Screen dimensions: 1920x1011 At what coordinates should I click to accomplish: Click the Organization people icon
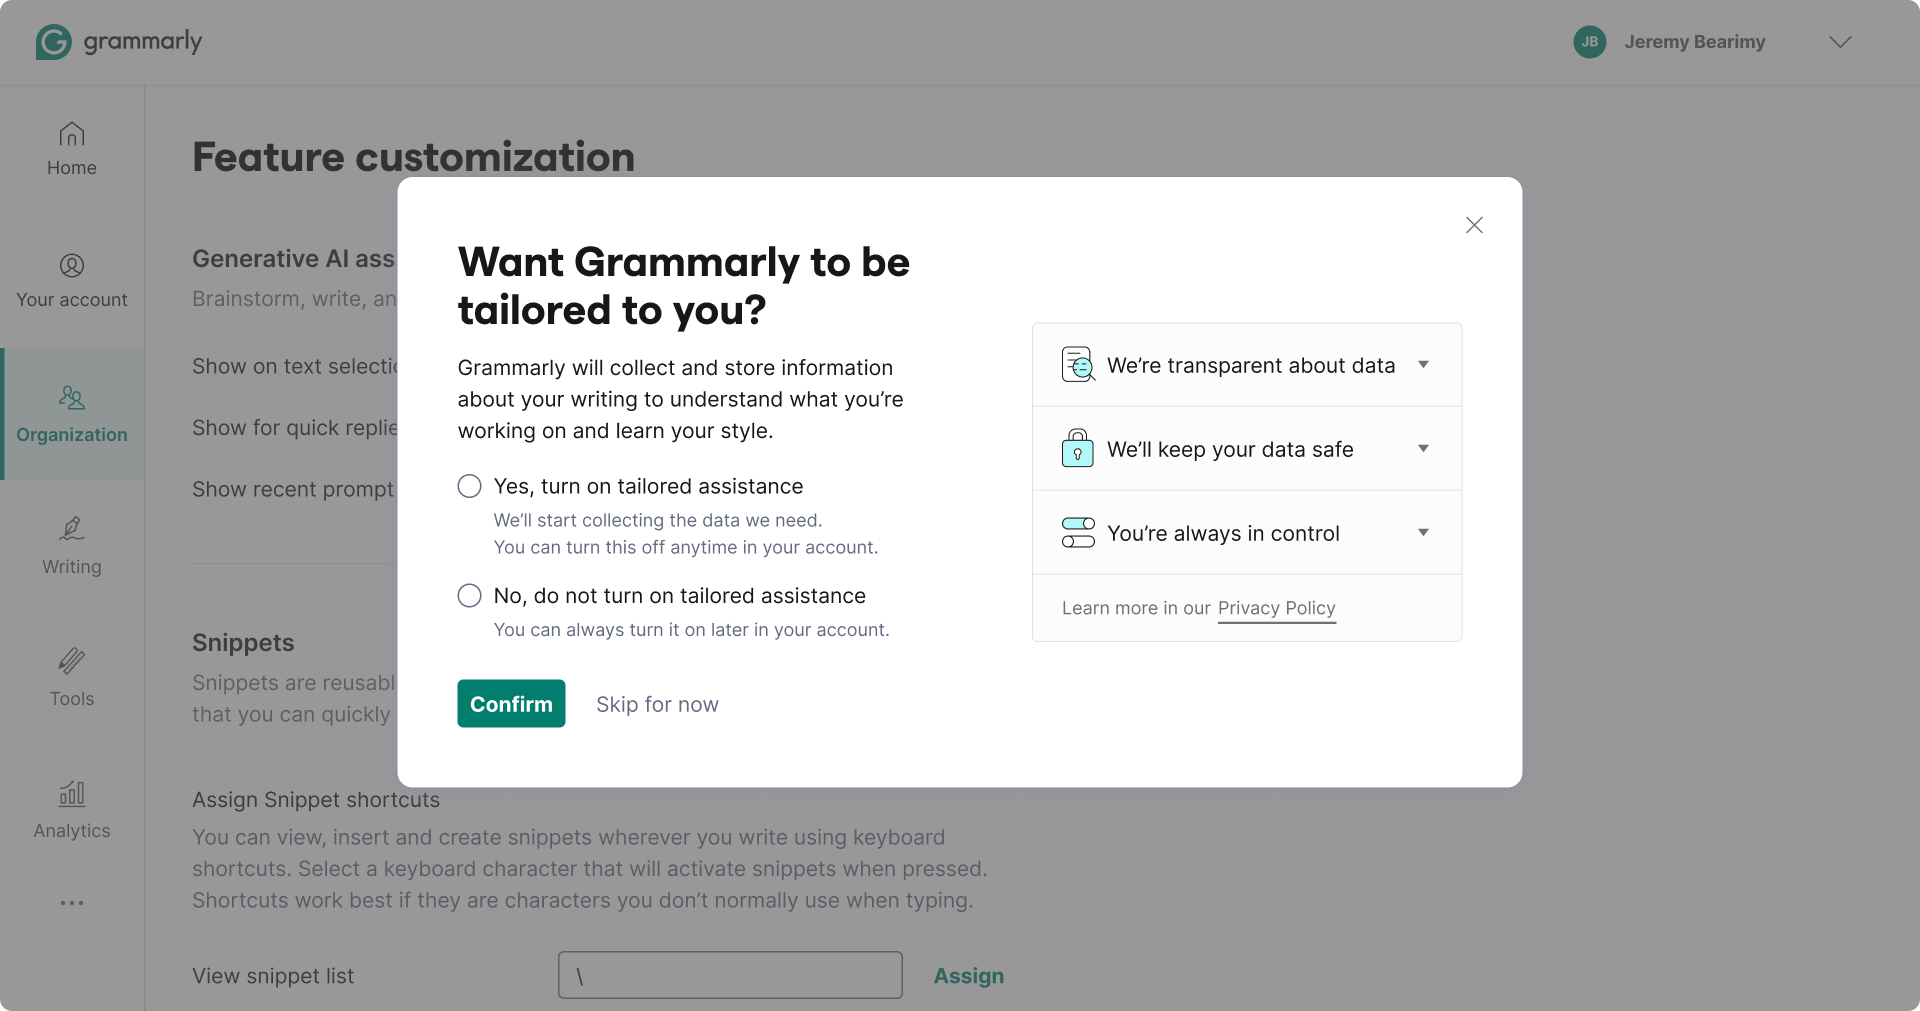click(x=71, y=398)
